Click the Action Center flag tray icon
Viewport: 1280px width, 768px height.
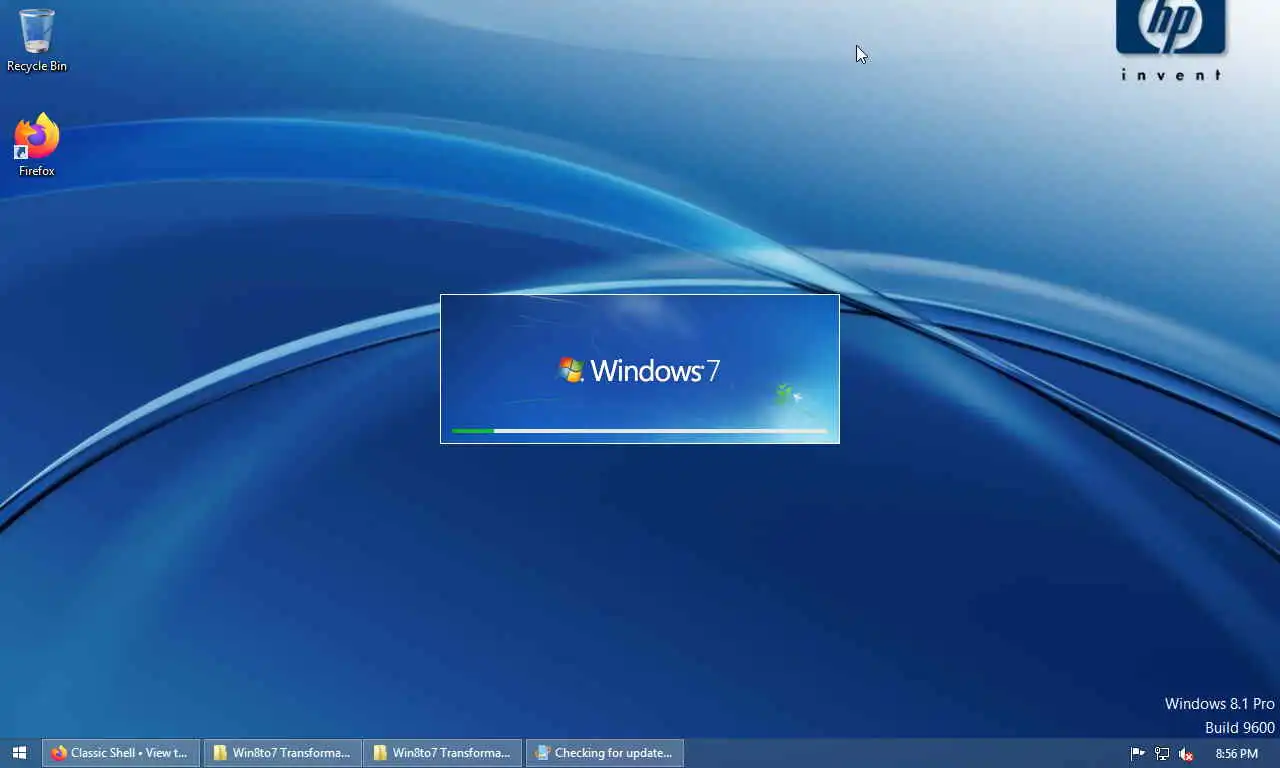coord(1137,754)
